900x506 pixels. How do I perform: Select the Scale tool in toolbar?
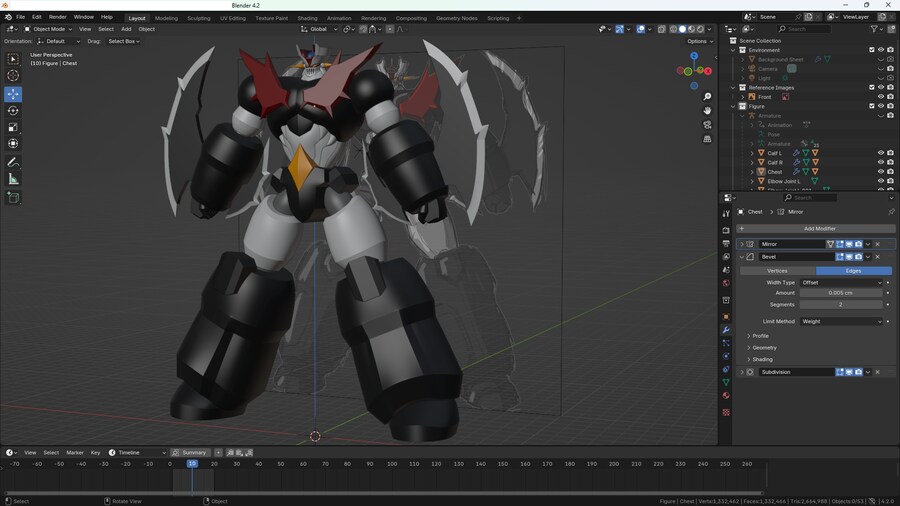coord(13,127)
